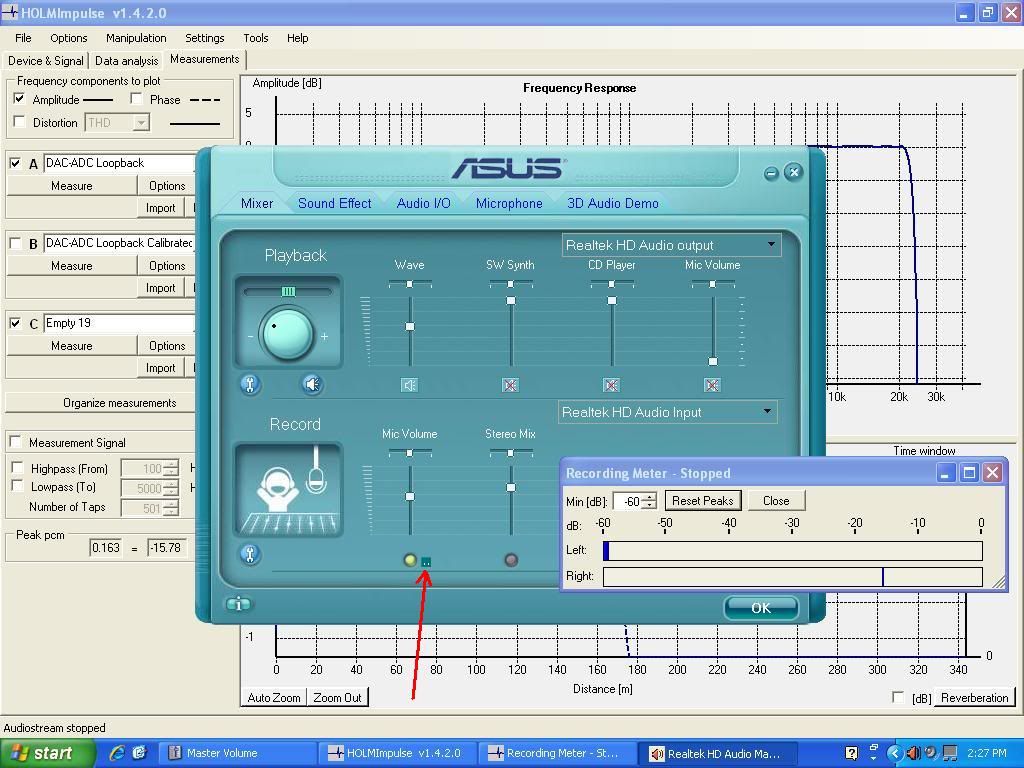The image size is (1024, 768).
Task: Click the Wave balance slider
Action: click(x=409, y=284)
